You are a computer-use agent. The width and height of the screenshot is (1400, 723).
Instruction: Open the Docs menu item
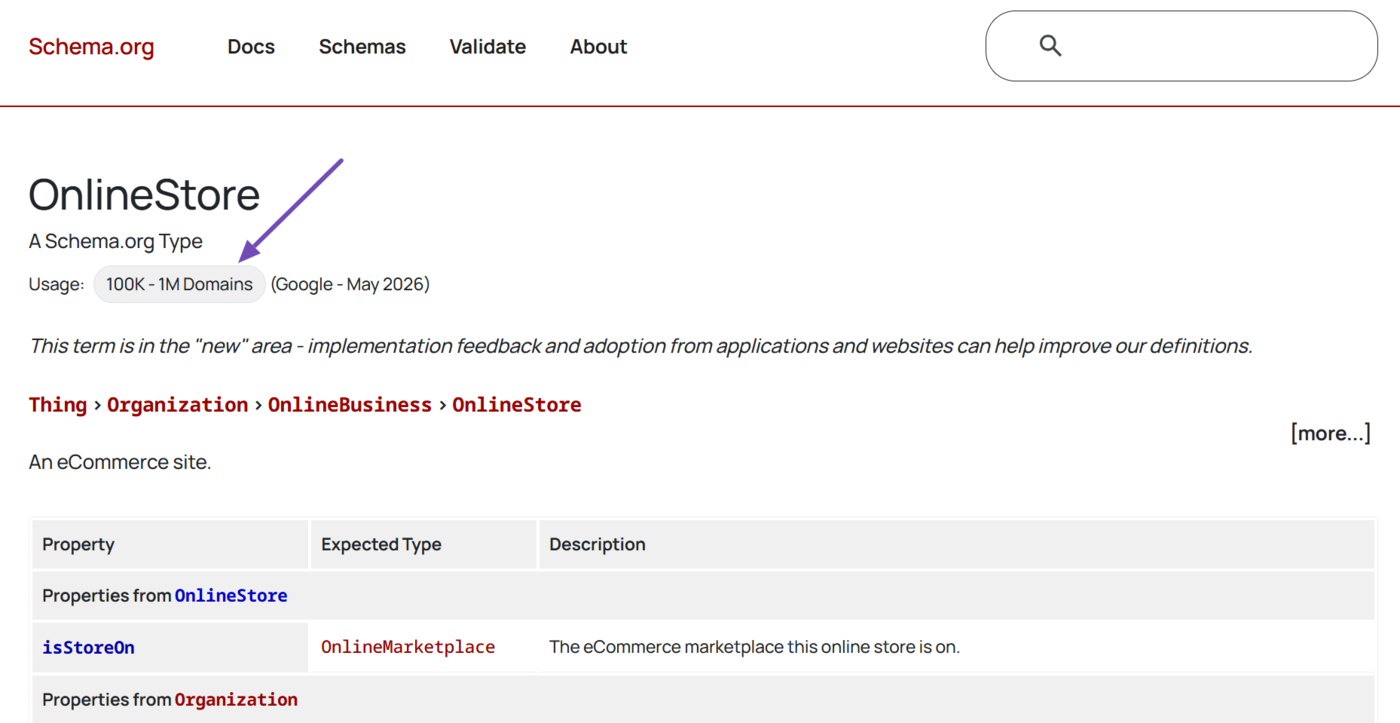[x=251, y=46]
